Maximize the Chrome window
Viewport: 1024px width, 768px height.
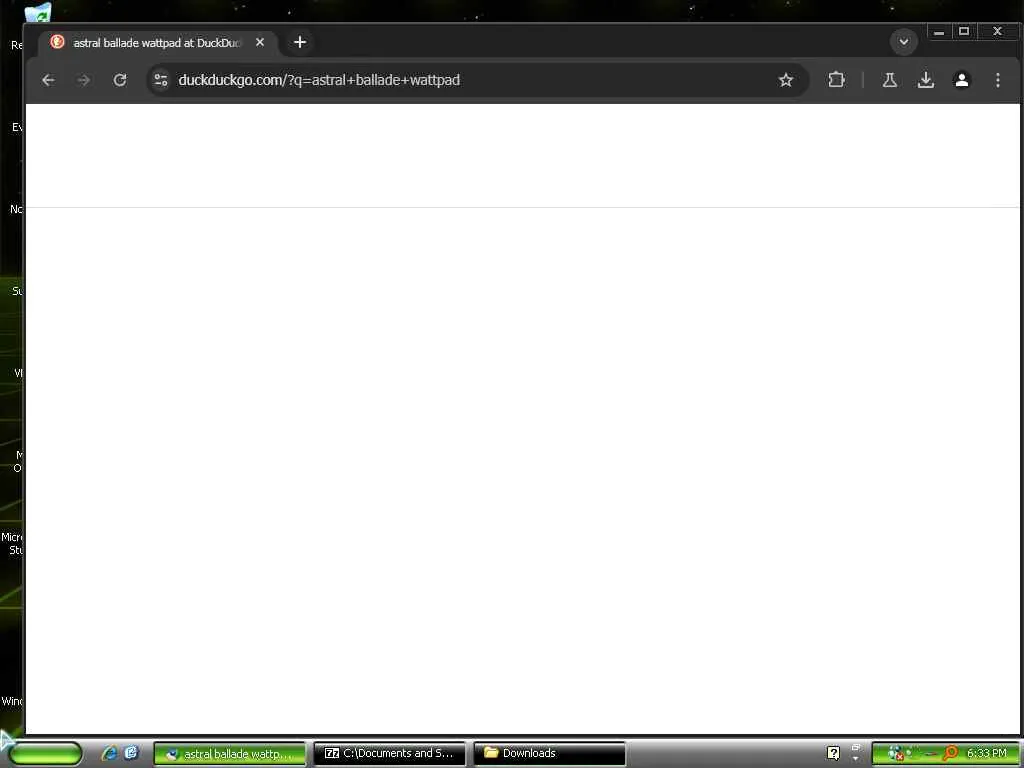(x=964, y=31)
